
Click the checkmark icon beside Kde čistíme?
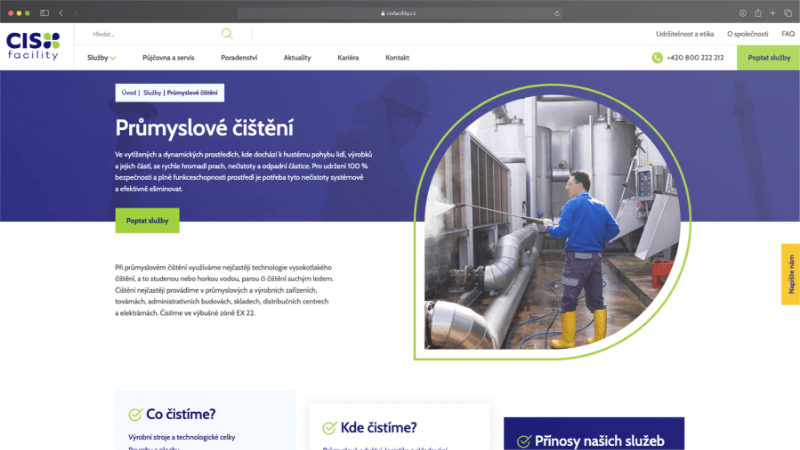(329, 428)
